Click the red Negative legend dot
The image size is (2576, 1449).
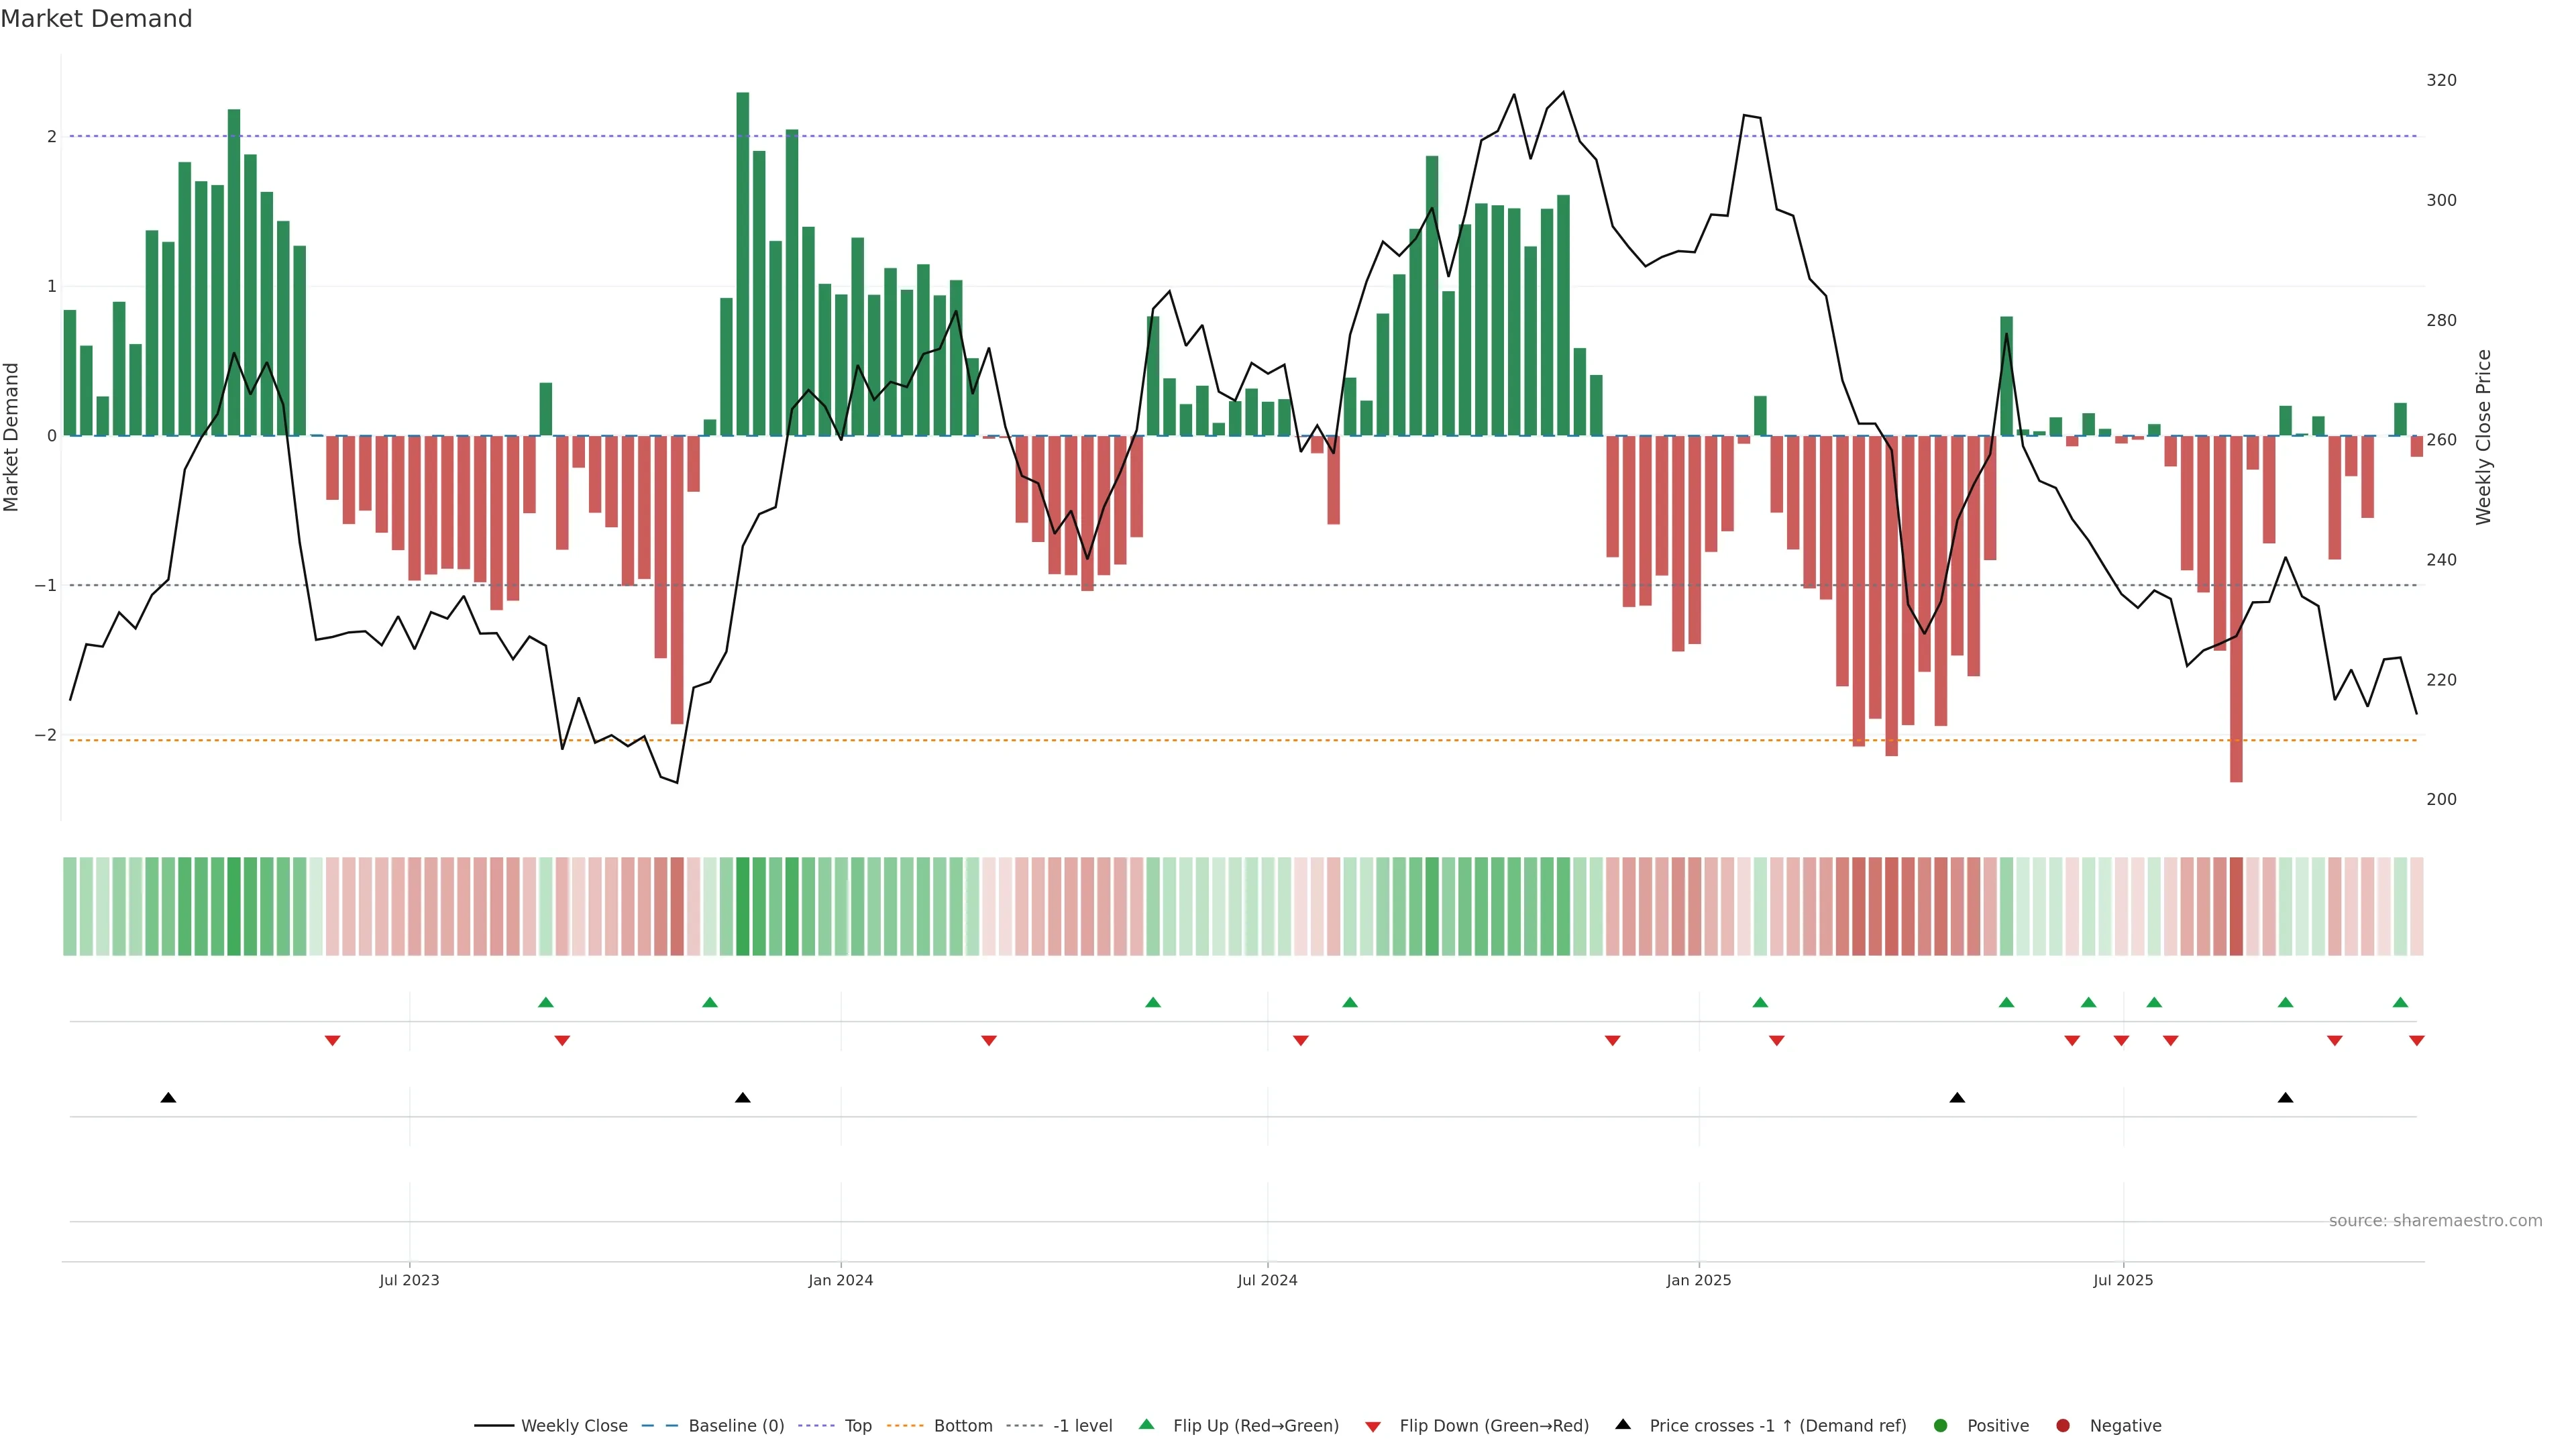point(2063,1426)
